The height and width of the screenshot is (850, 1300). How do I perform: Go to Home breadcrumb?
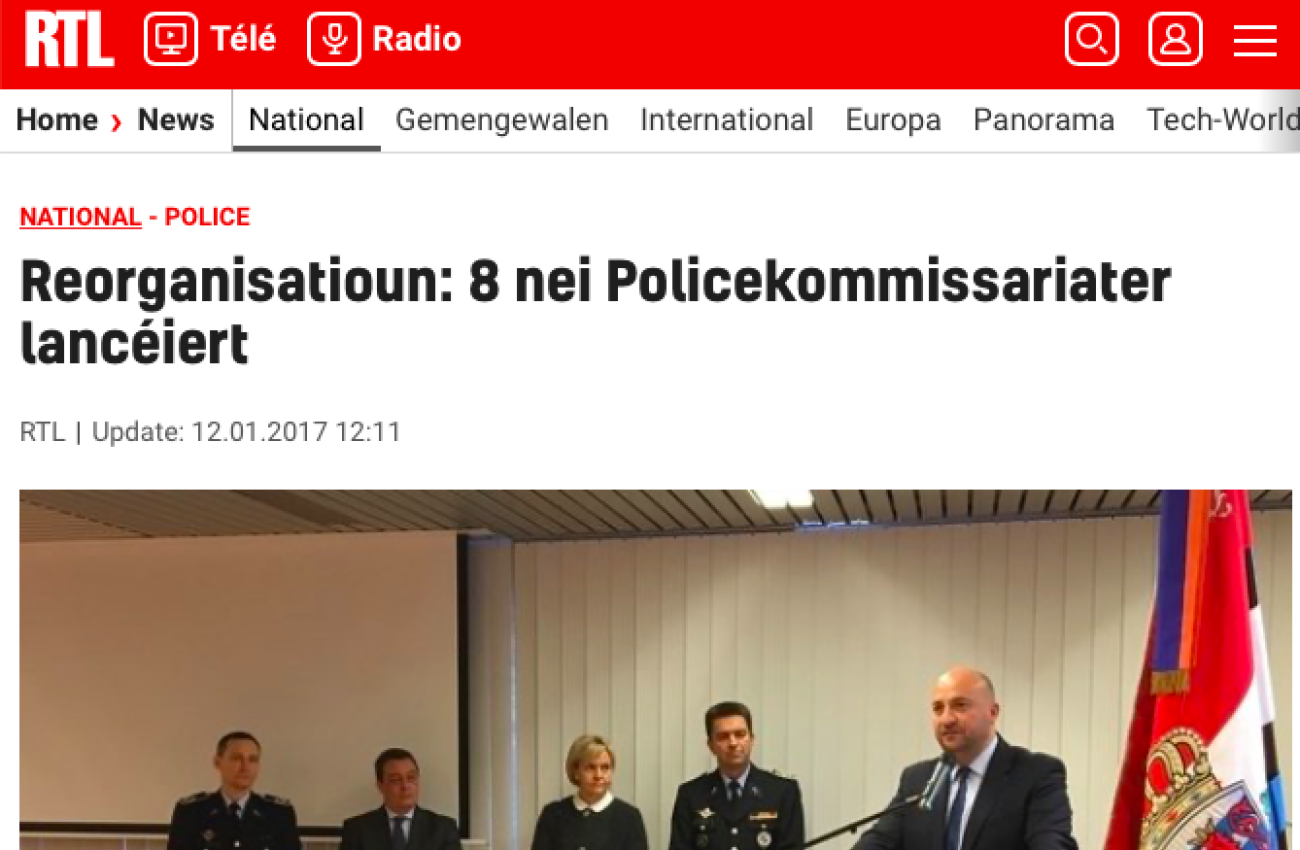tap(57, 120)
